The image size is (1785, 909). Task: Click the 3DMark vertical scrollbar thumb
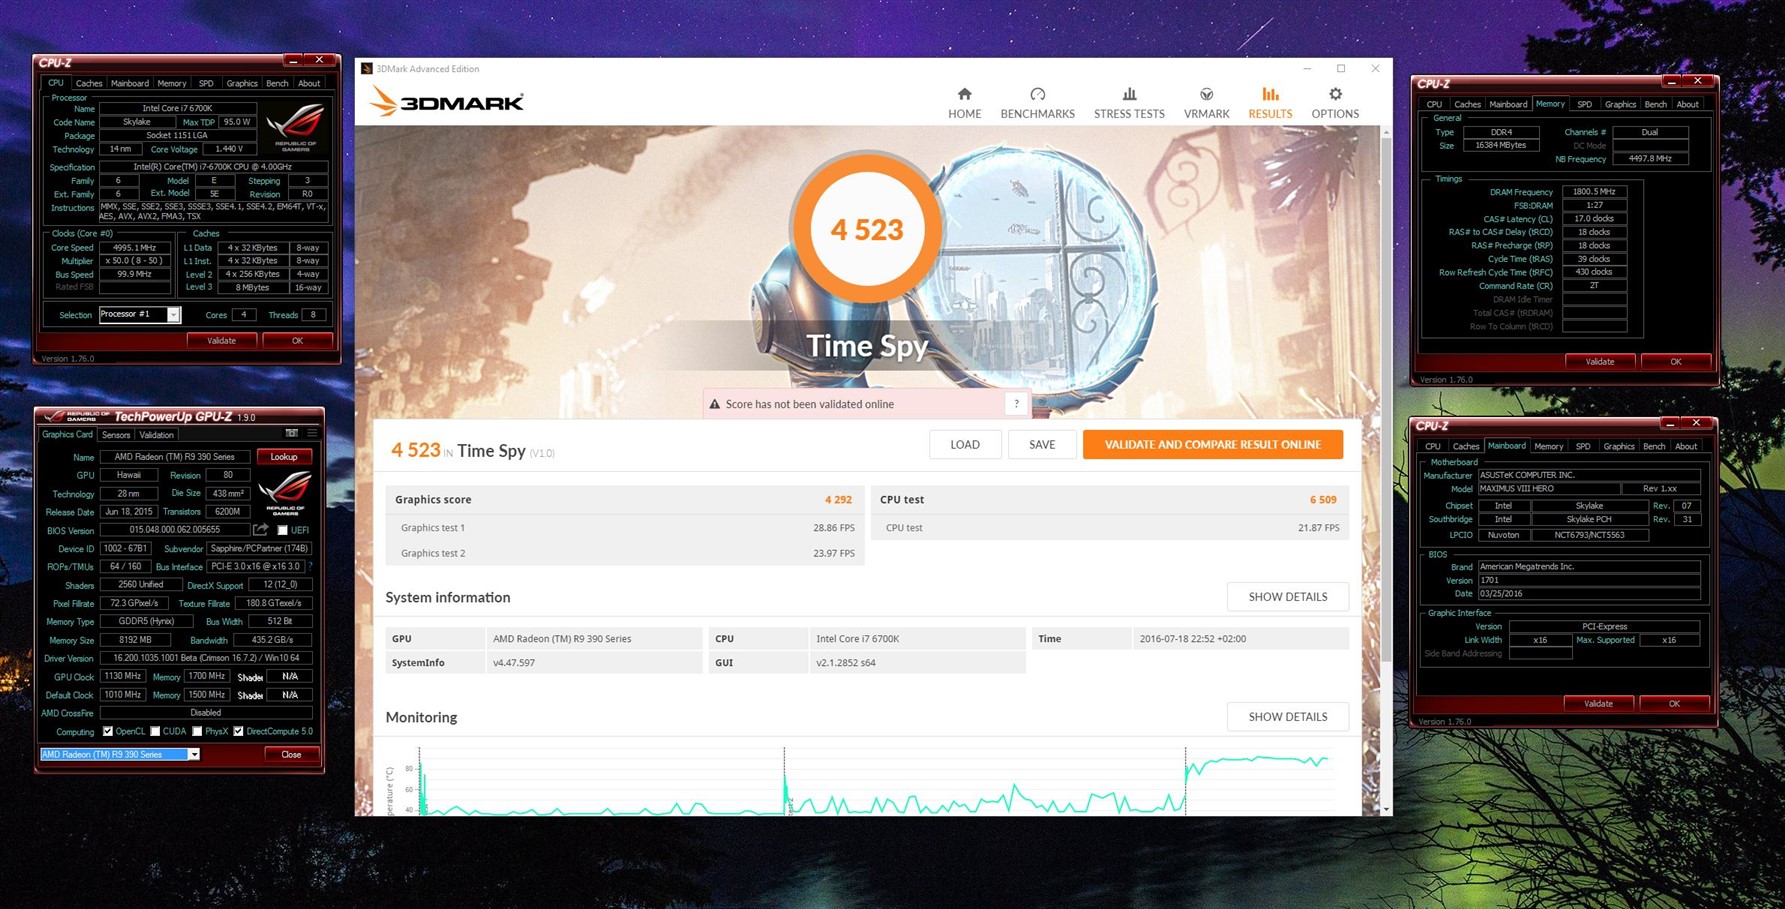click(x=1385, y=400)
